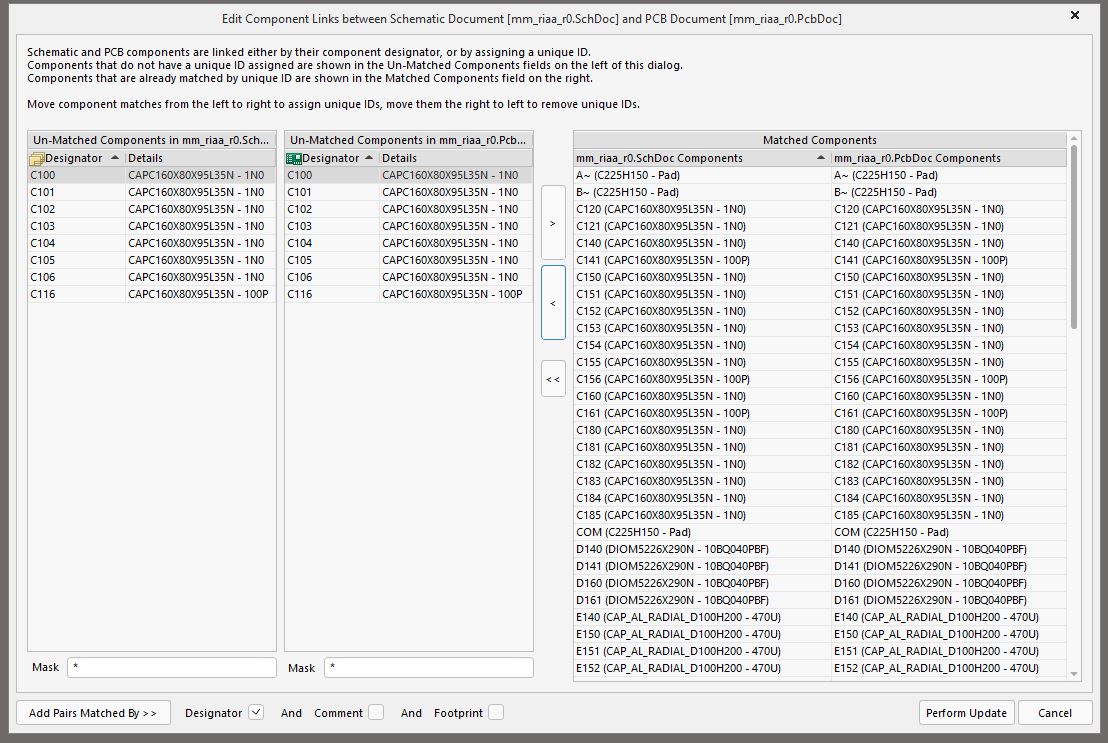Click Perform Update button

pyautogui.click(x=966, y=713)
